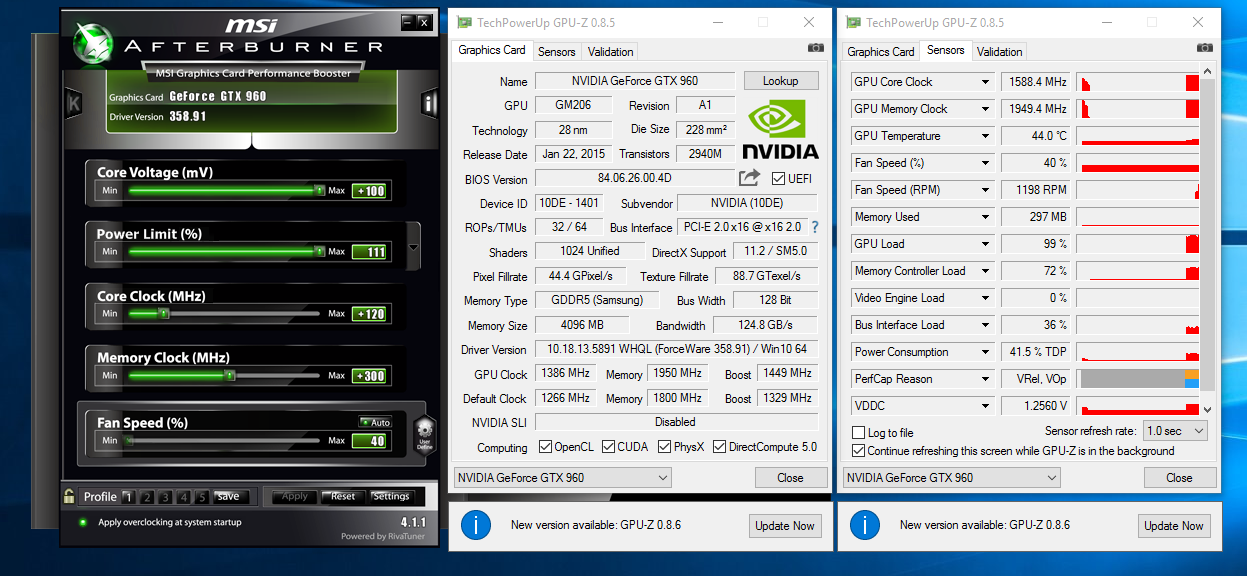Image resolution: width=1247 pixels, height=576 pixels.
Task: Click info icon in left update banner
Action: pos(476,525)
